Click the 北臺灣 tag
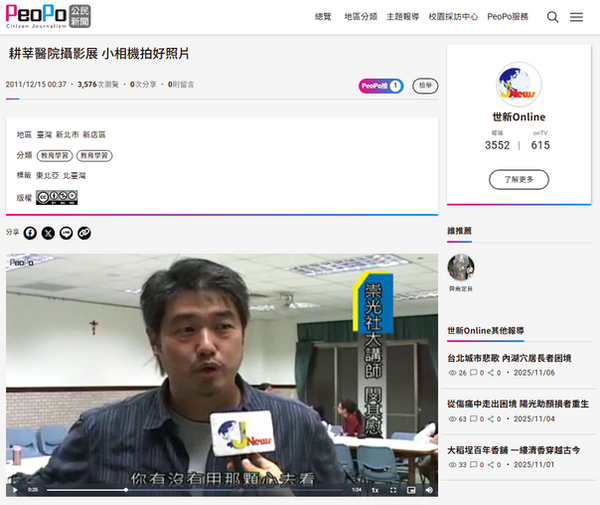600x505 pixels. [x=74, y=176]
